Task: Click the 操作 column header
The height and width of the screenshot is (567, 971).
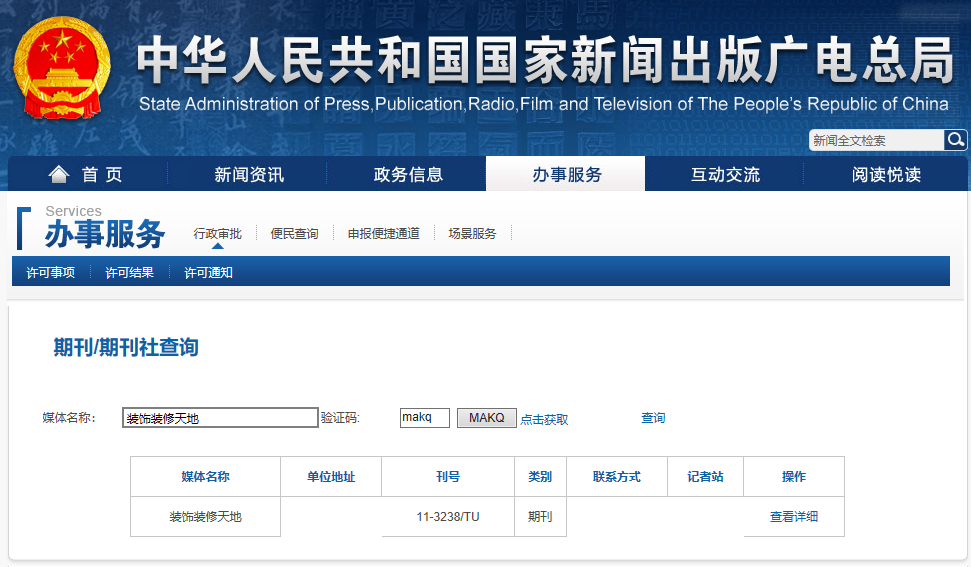Action: click(x=794, y=477)
